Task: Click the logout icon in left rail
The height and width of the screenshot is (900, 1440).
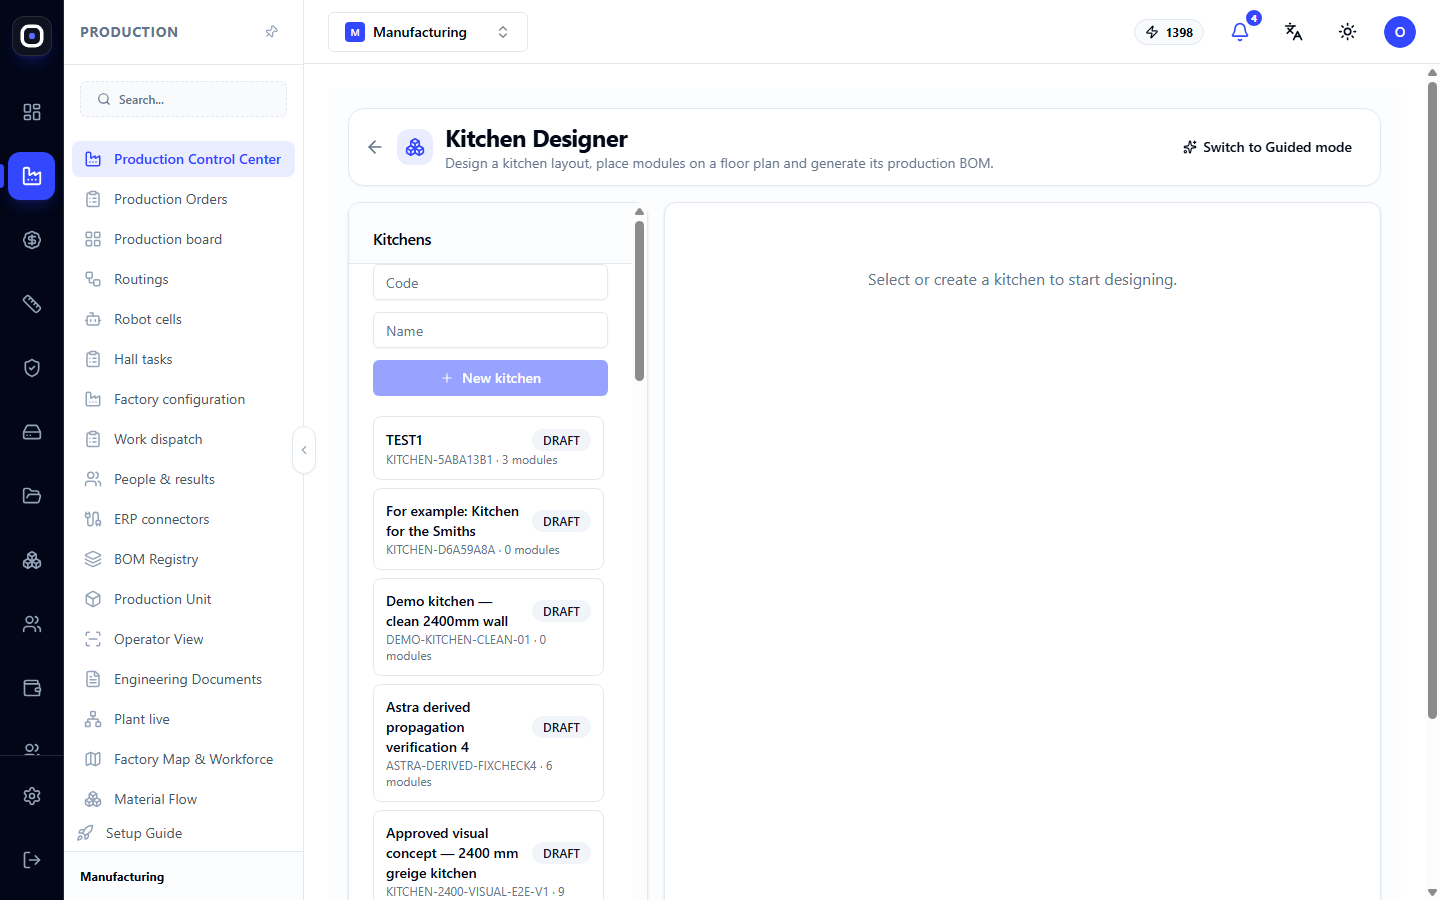Action: 32,860
